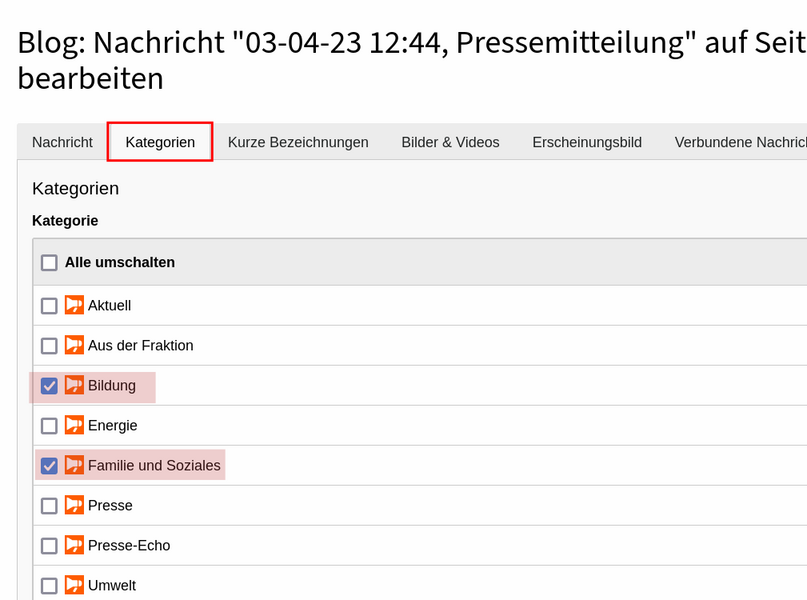Uncheck the Bildung checkbox
The height and width of the screenshot is (600, 807).
point(49,385)
